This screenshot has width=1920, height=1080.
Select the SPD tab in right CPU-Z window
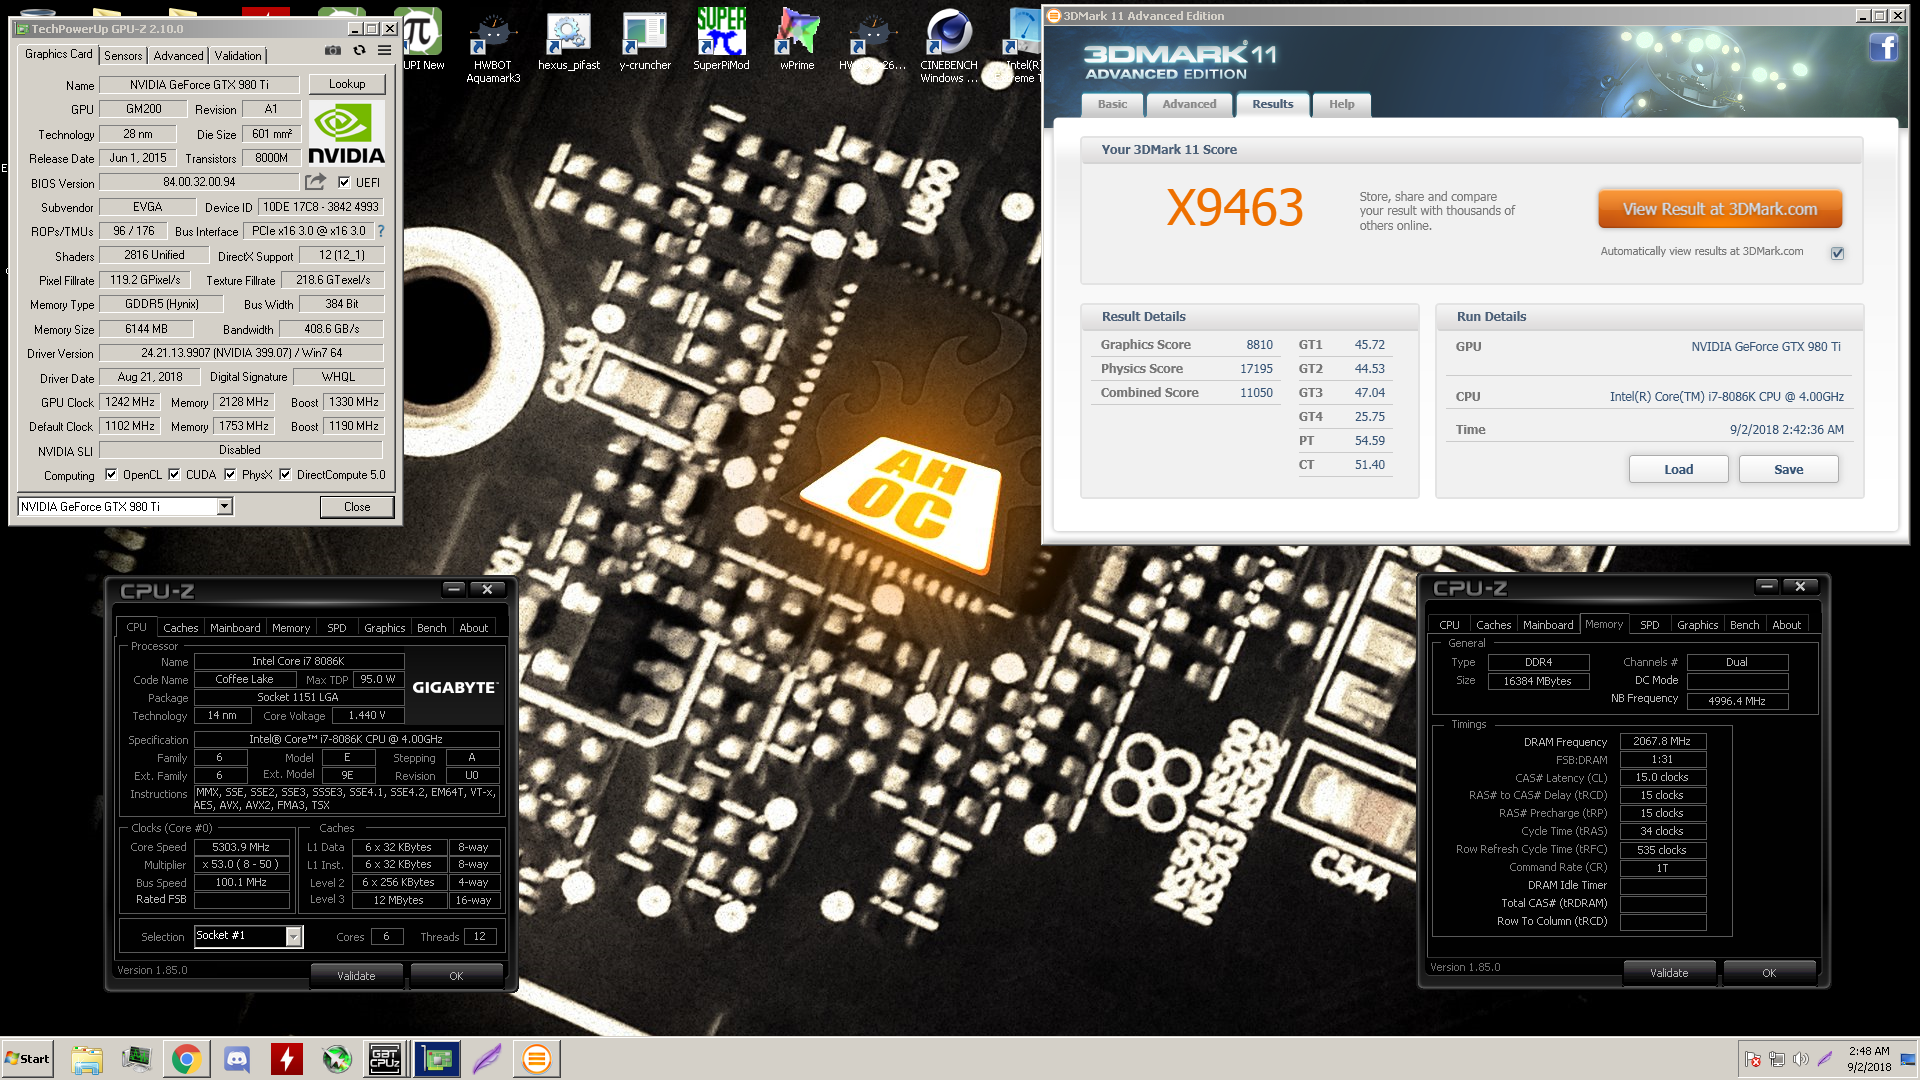coord(1649,625)
